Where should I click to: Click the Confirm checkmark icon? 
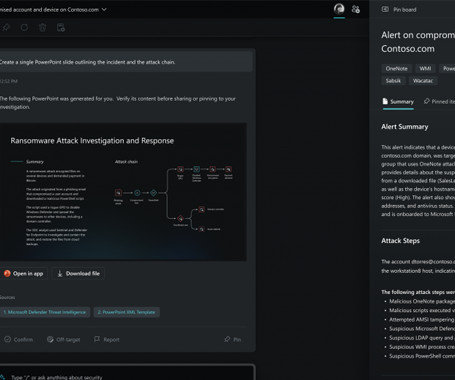click(7, 339)
